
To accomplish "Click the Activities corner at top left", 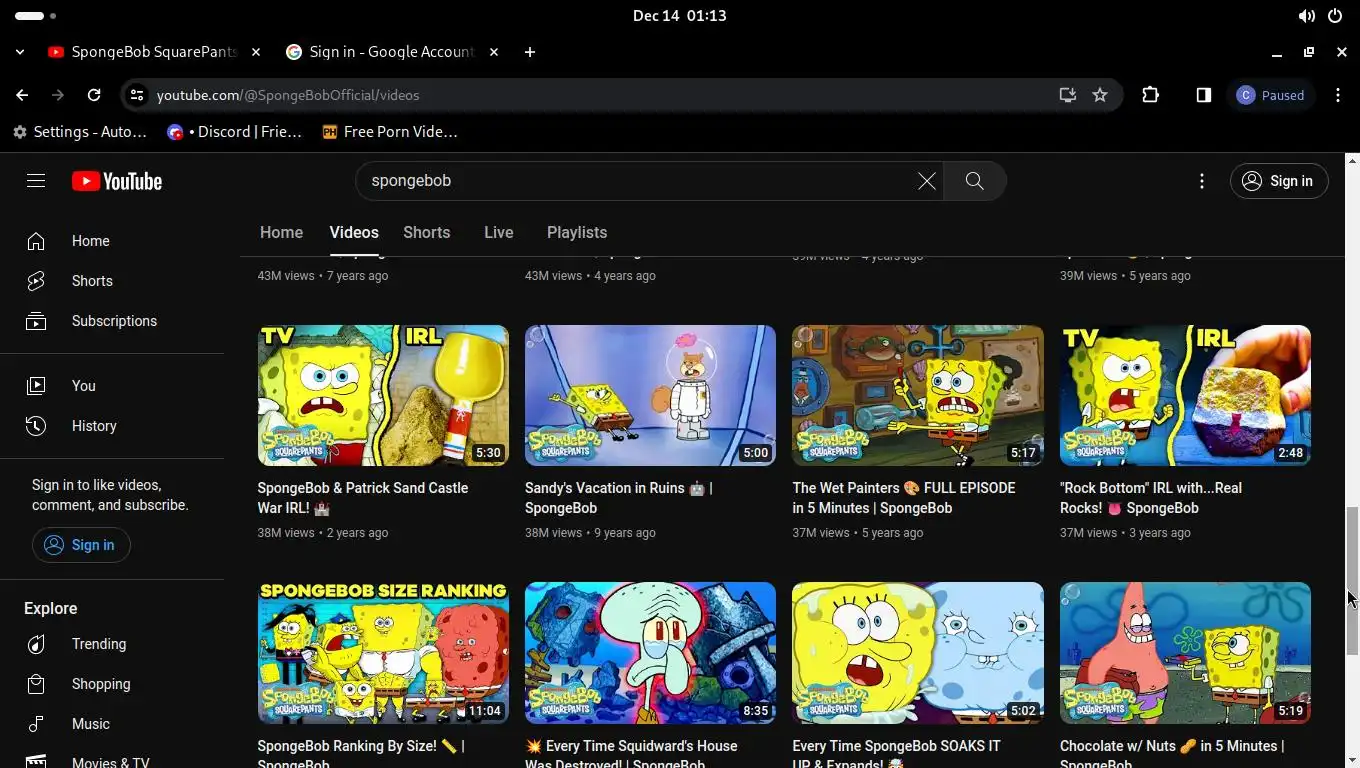I will point(36,16).
